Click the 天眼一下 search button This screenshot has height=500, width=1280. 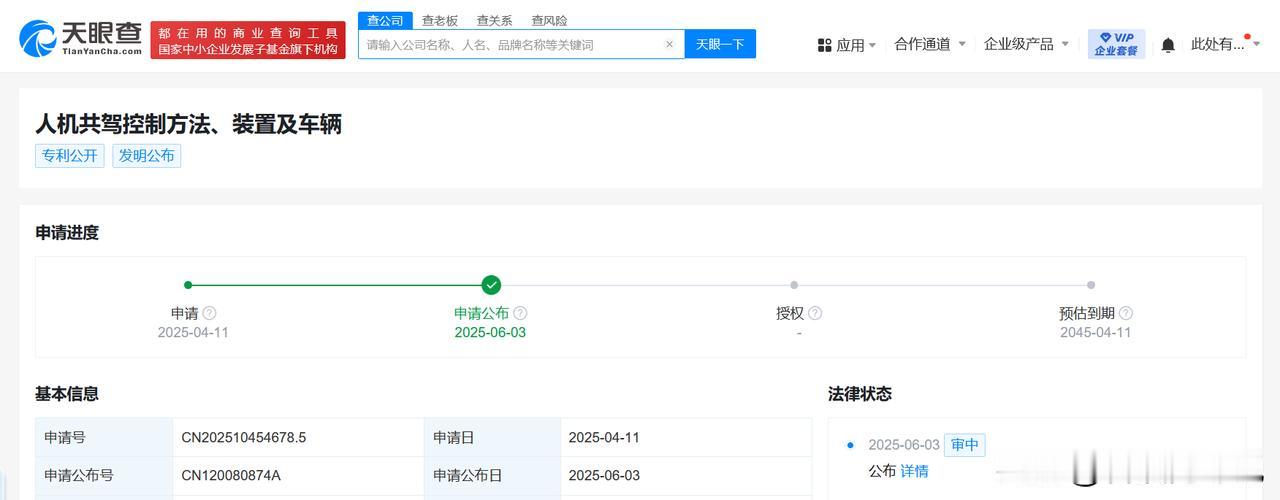point(720,44)
